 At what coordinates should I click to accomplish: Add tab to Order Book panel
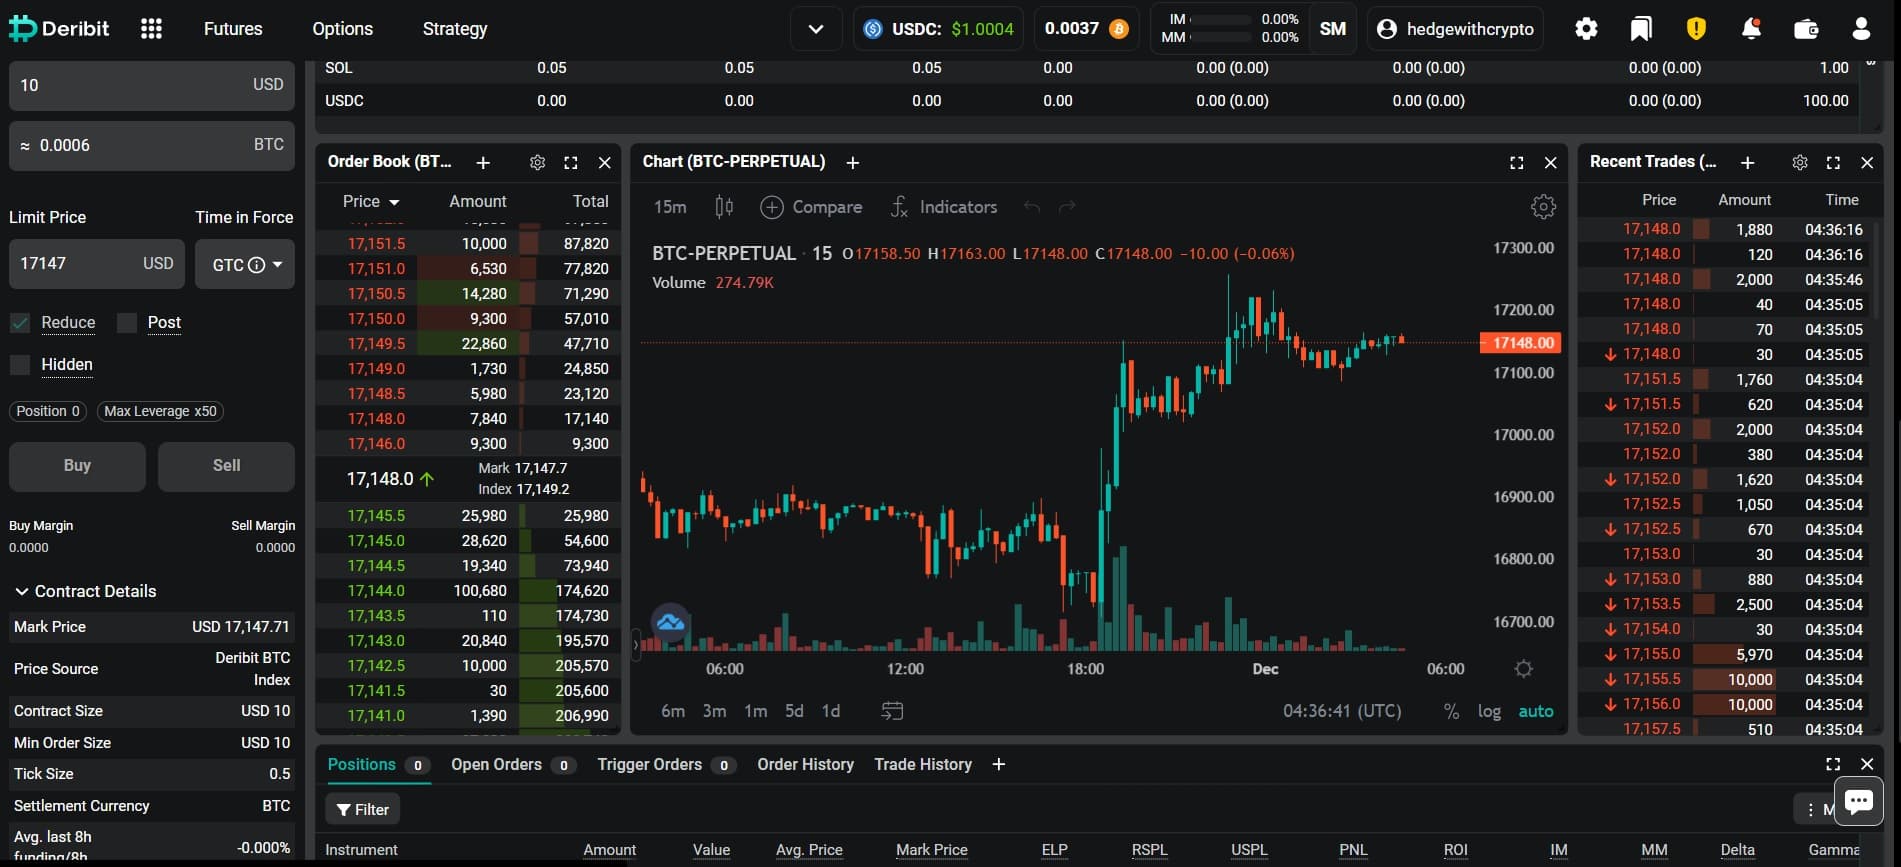coord(483,162)
